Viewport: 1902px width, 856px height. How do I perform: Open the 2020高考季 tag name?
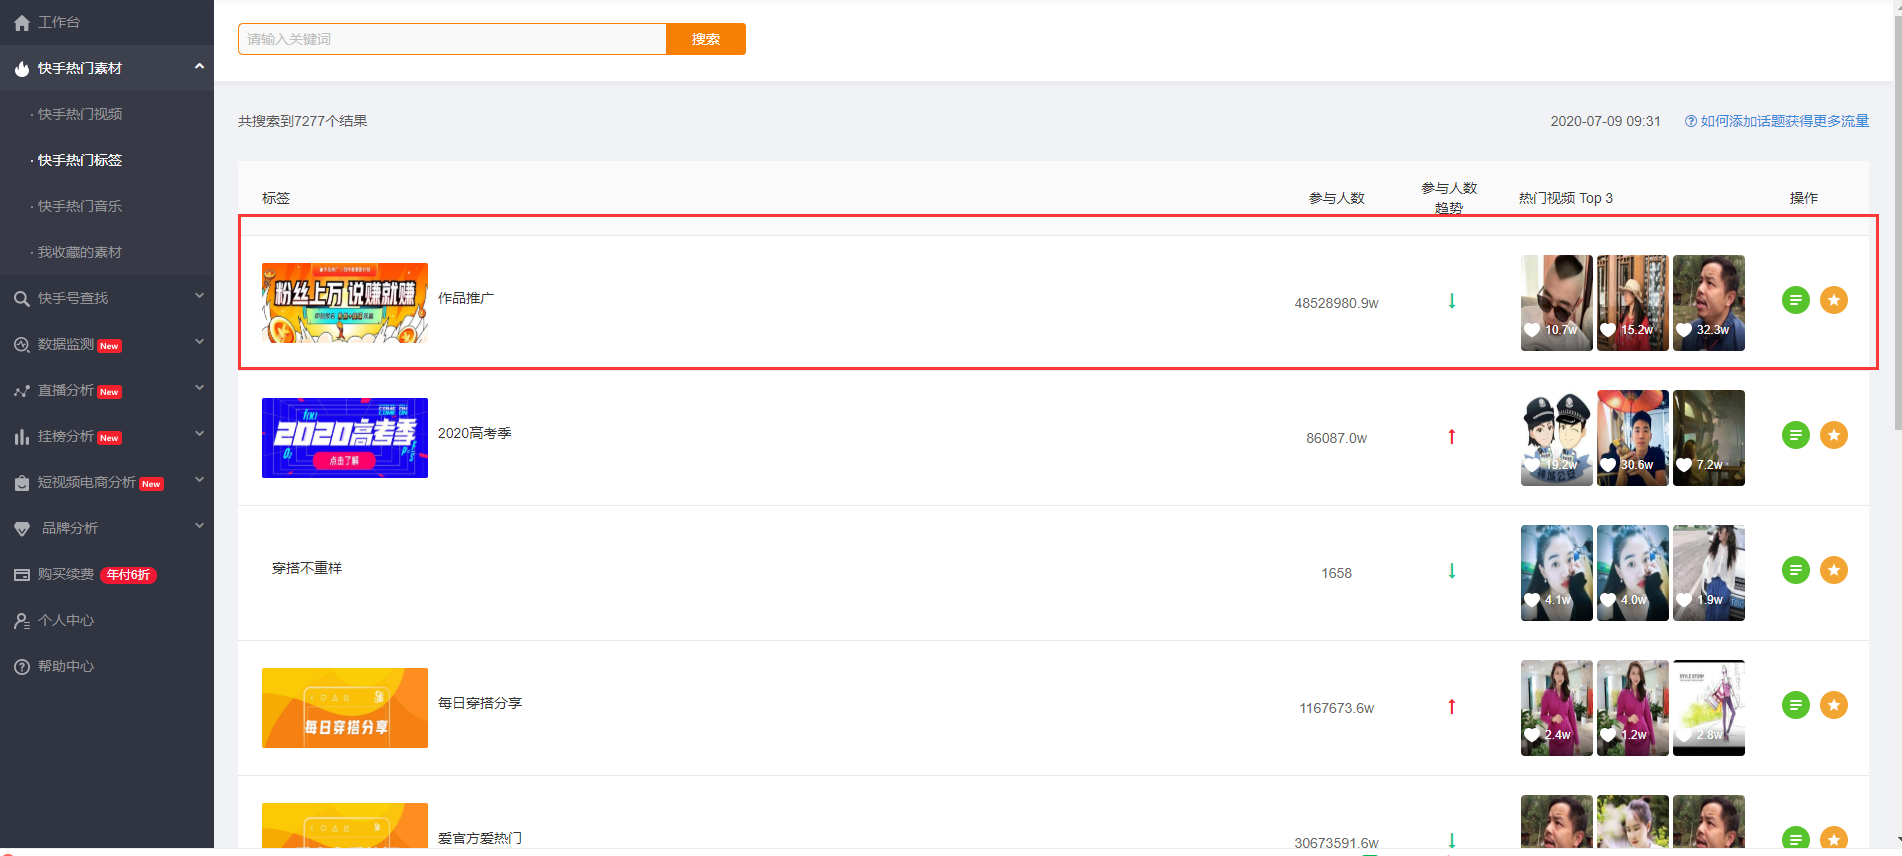click(475, 433)
